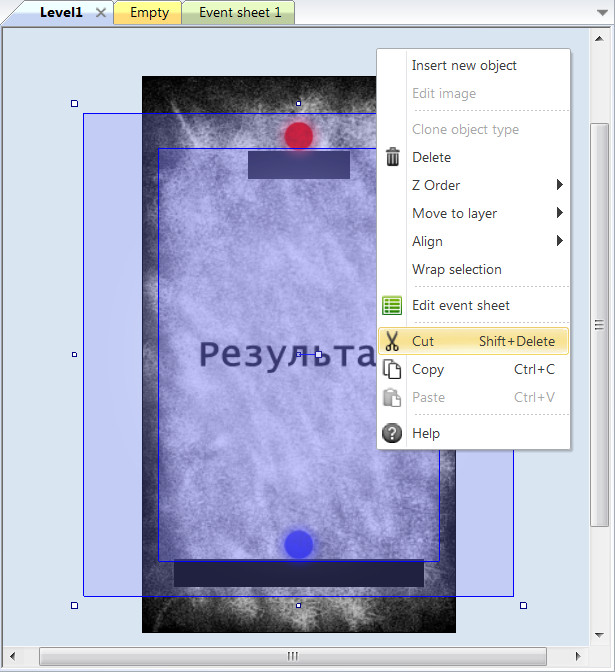Click the blue circle sprite
This screenshot has width=615, height=672.
coord(299,544)
